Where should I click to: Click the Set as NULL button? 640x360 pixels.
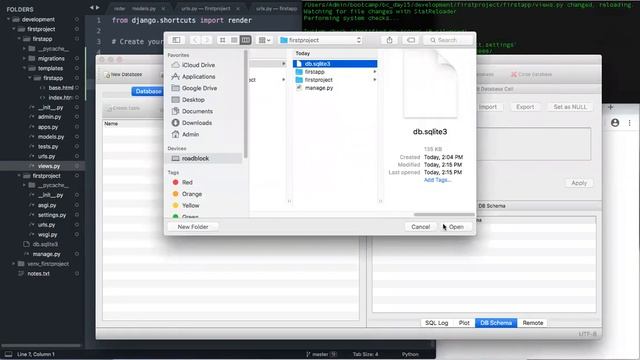click(570, 107)
